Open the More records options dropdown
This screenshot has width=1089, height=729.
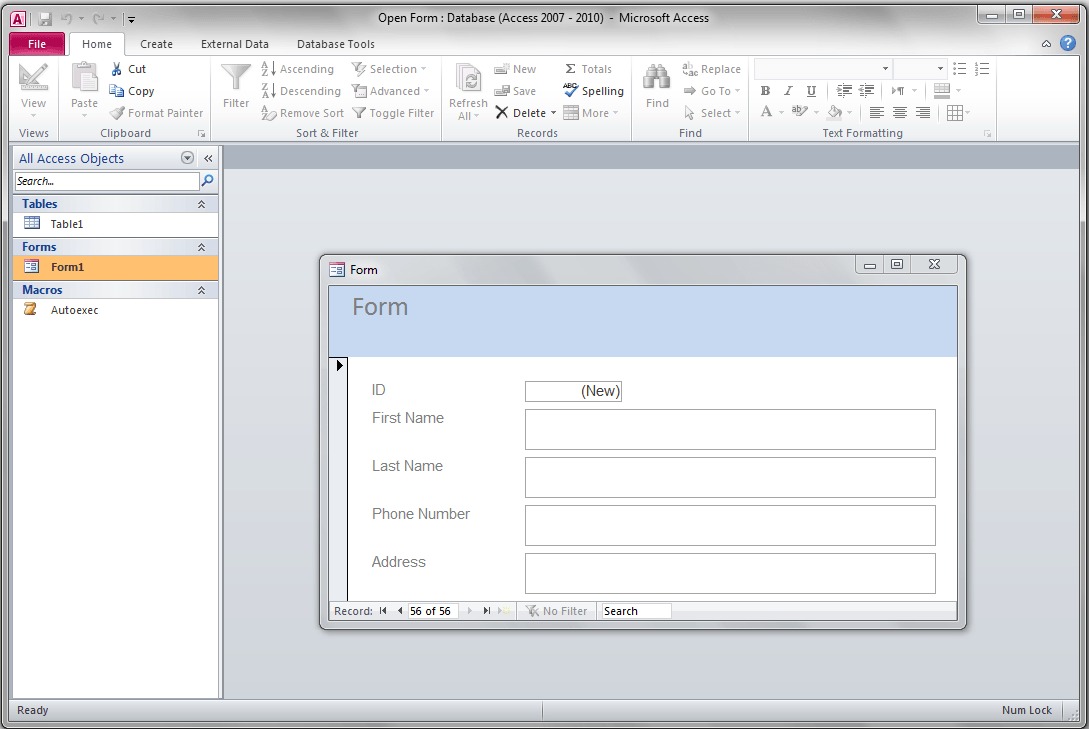590,113
